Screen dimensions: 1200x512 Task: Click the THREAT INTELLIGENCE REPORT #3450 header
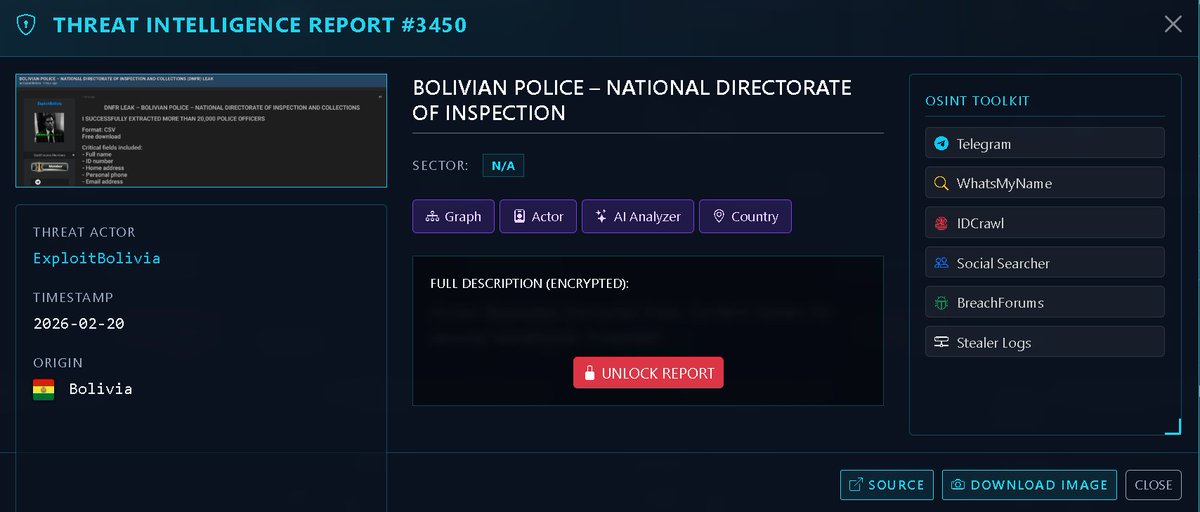(x=260, y=24)
